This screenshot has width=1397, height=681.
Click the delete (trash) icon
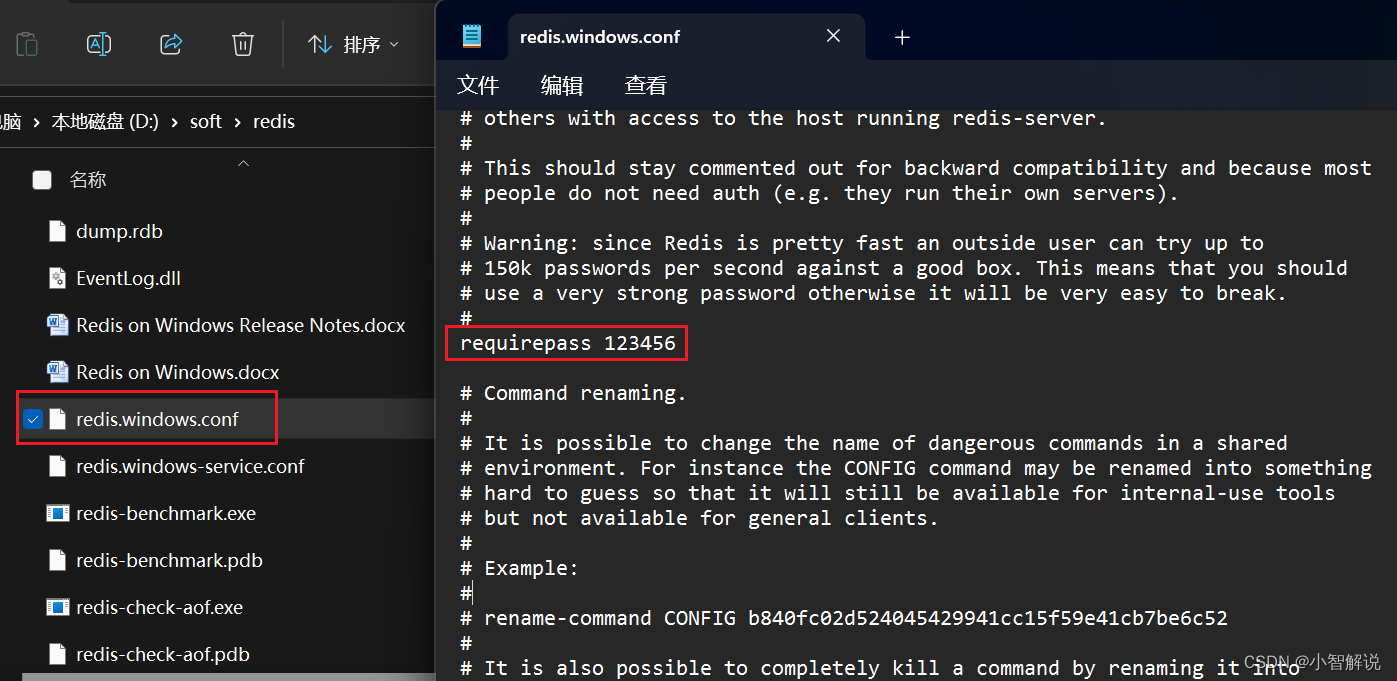click(242, 44)
